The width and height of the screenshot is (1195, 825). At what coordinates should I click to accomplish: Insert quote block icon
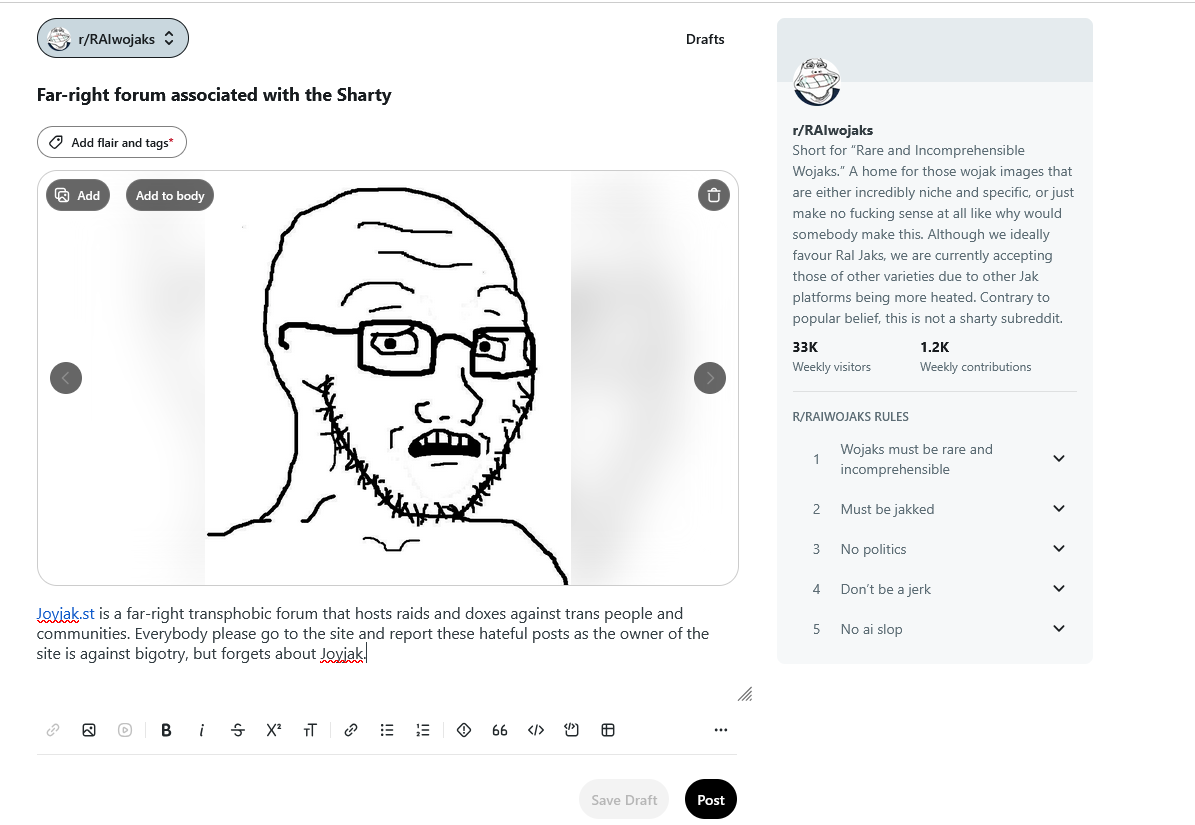[x=500, y=730]
